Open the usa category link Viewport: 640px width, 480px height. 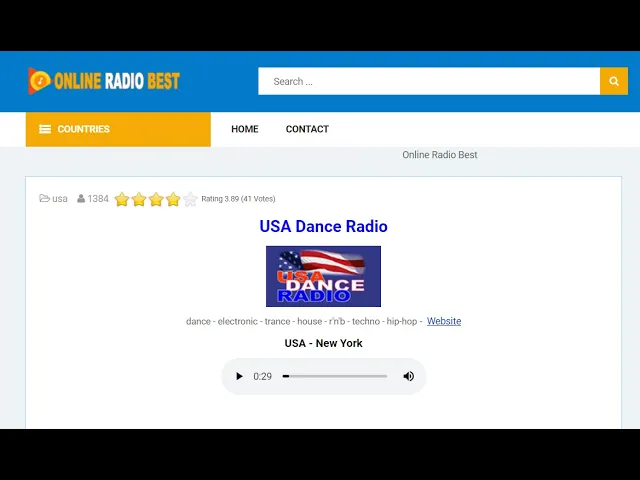60,199
